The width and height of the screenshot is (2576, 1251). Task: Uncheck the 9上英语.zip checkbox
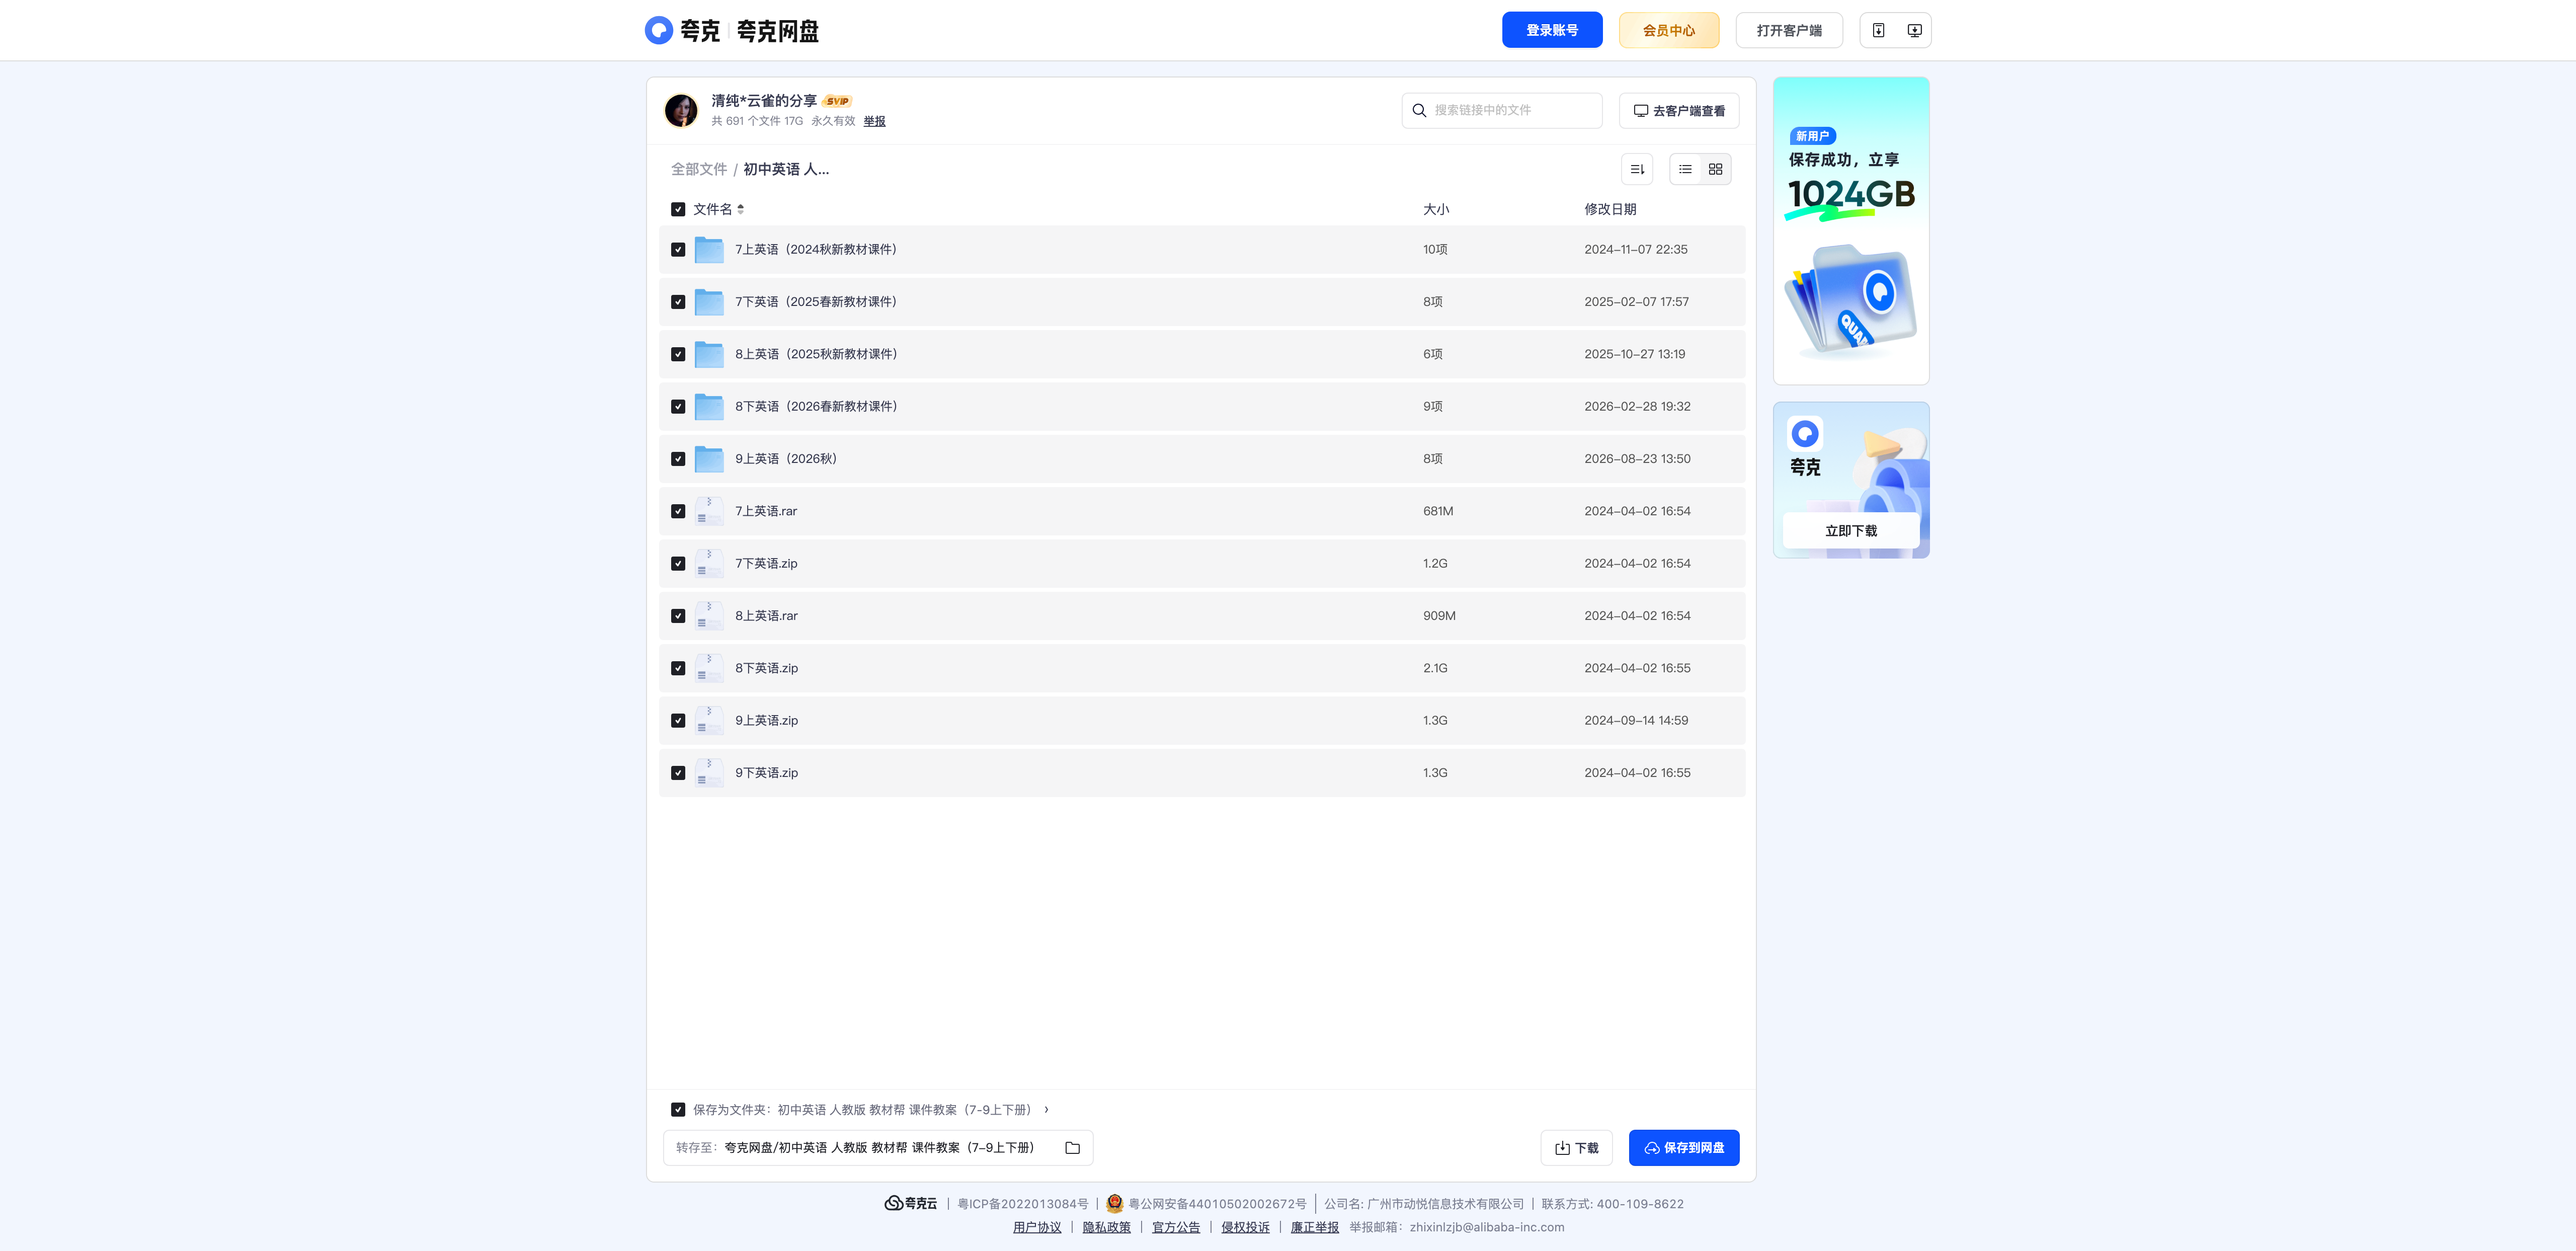pos(678,721)
